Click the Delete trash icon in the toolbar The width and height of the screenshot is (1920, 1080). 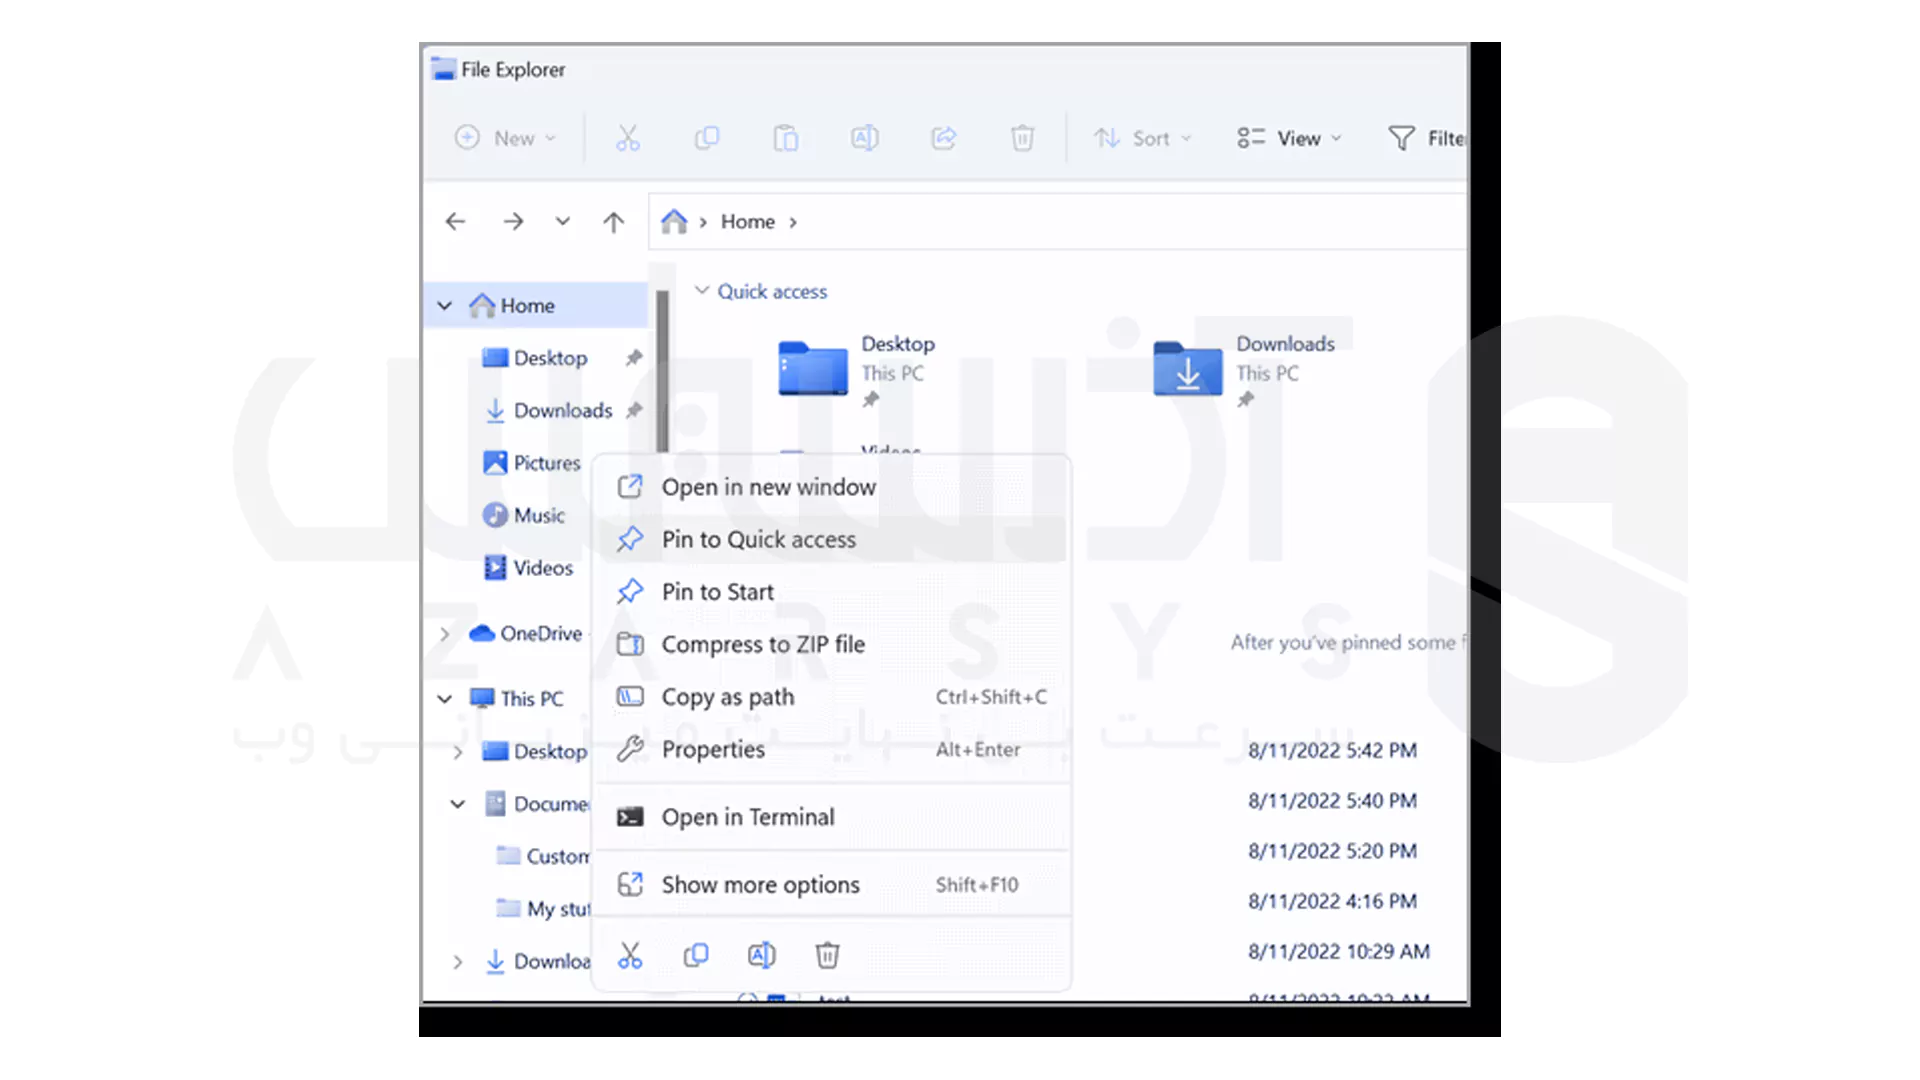1022,138
